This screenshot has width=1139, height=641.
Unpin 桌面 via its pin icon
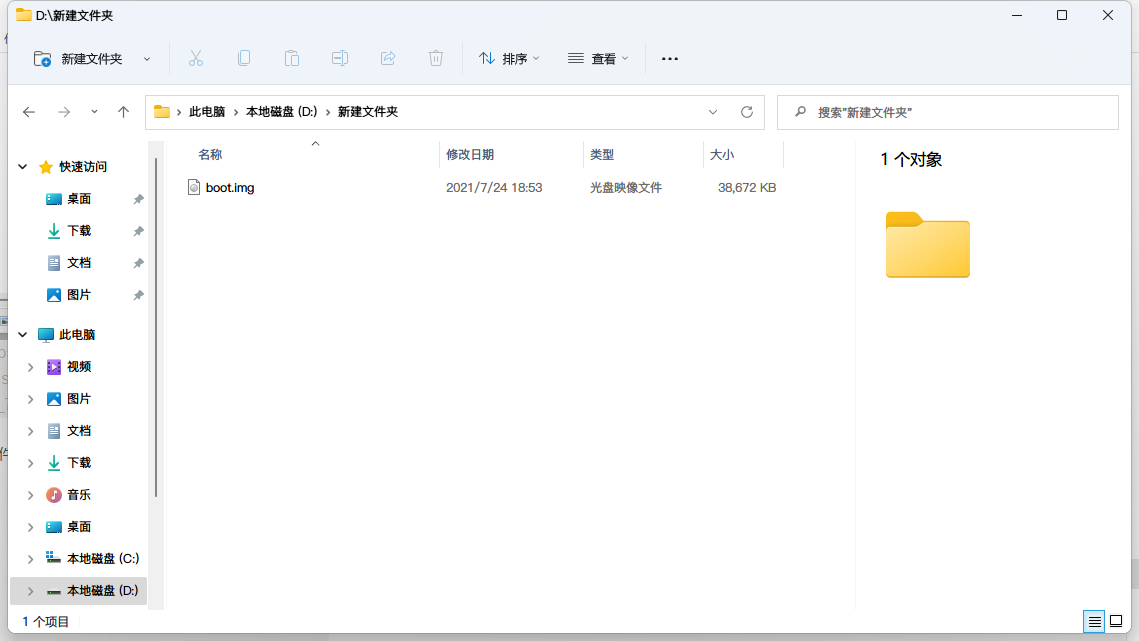pyautogui.click(x=138, y=199)
